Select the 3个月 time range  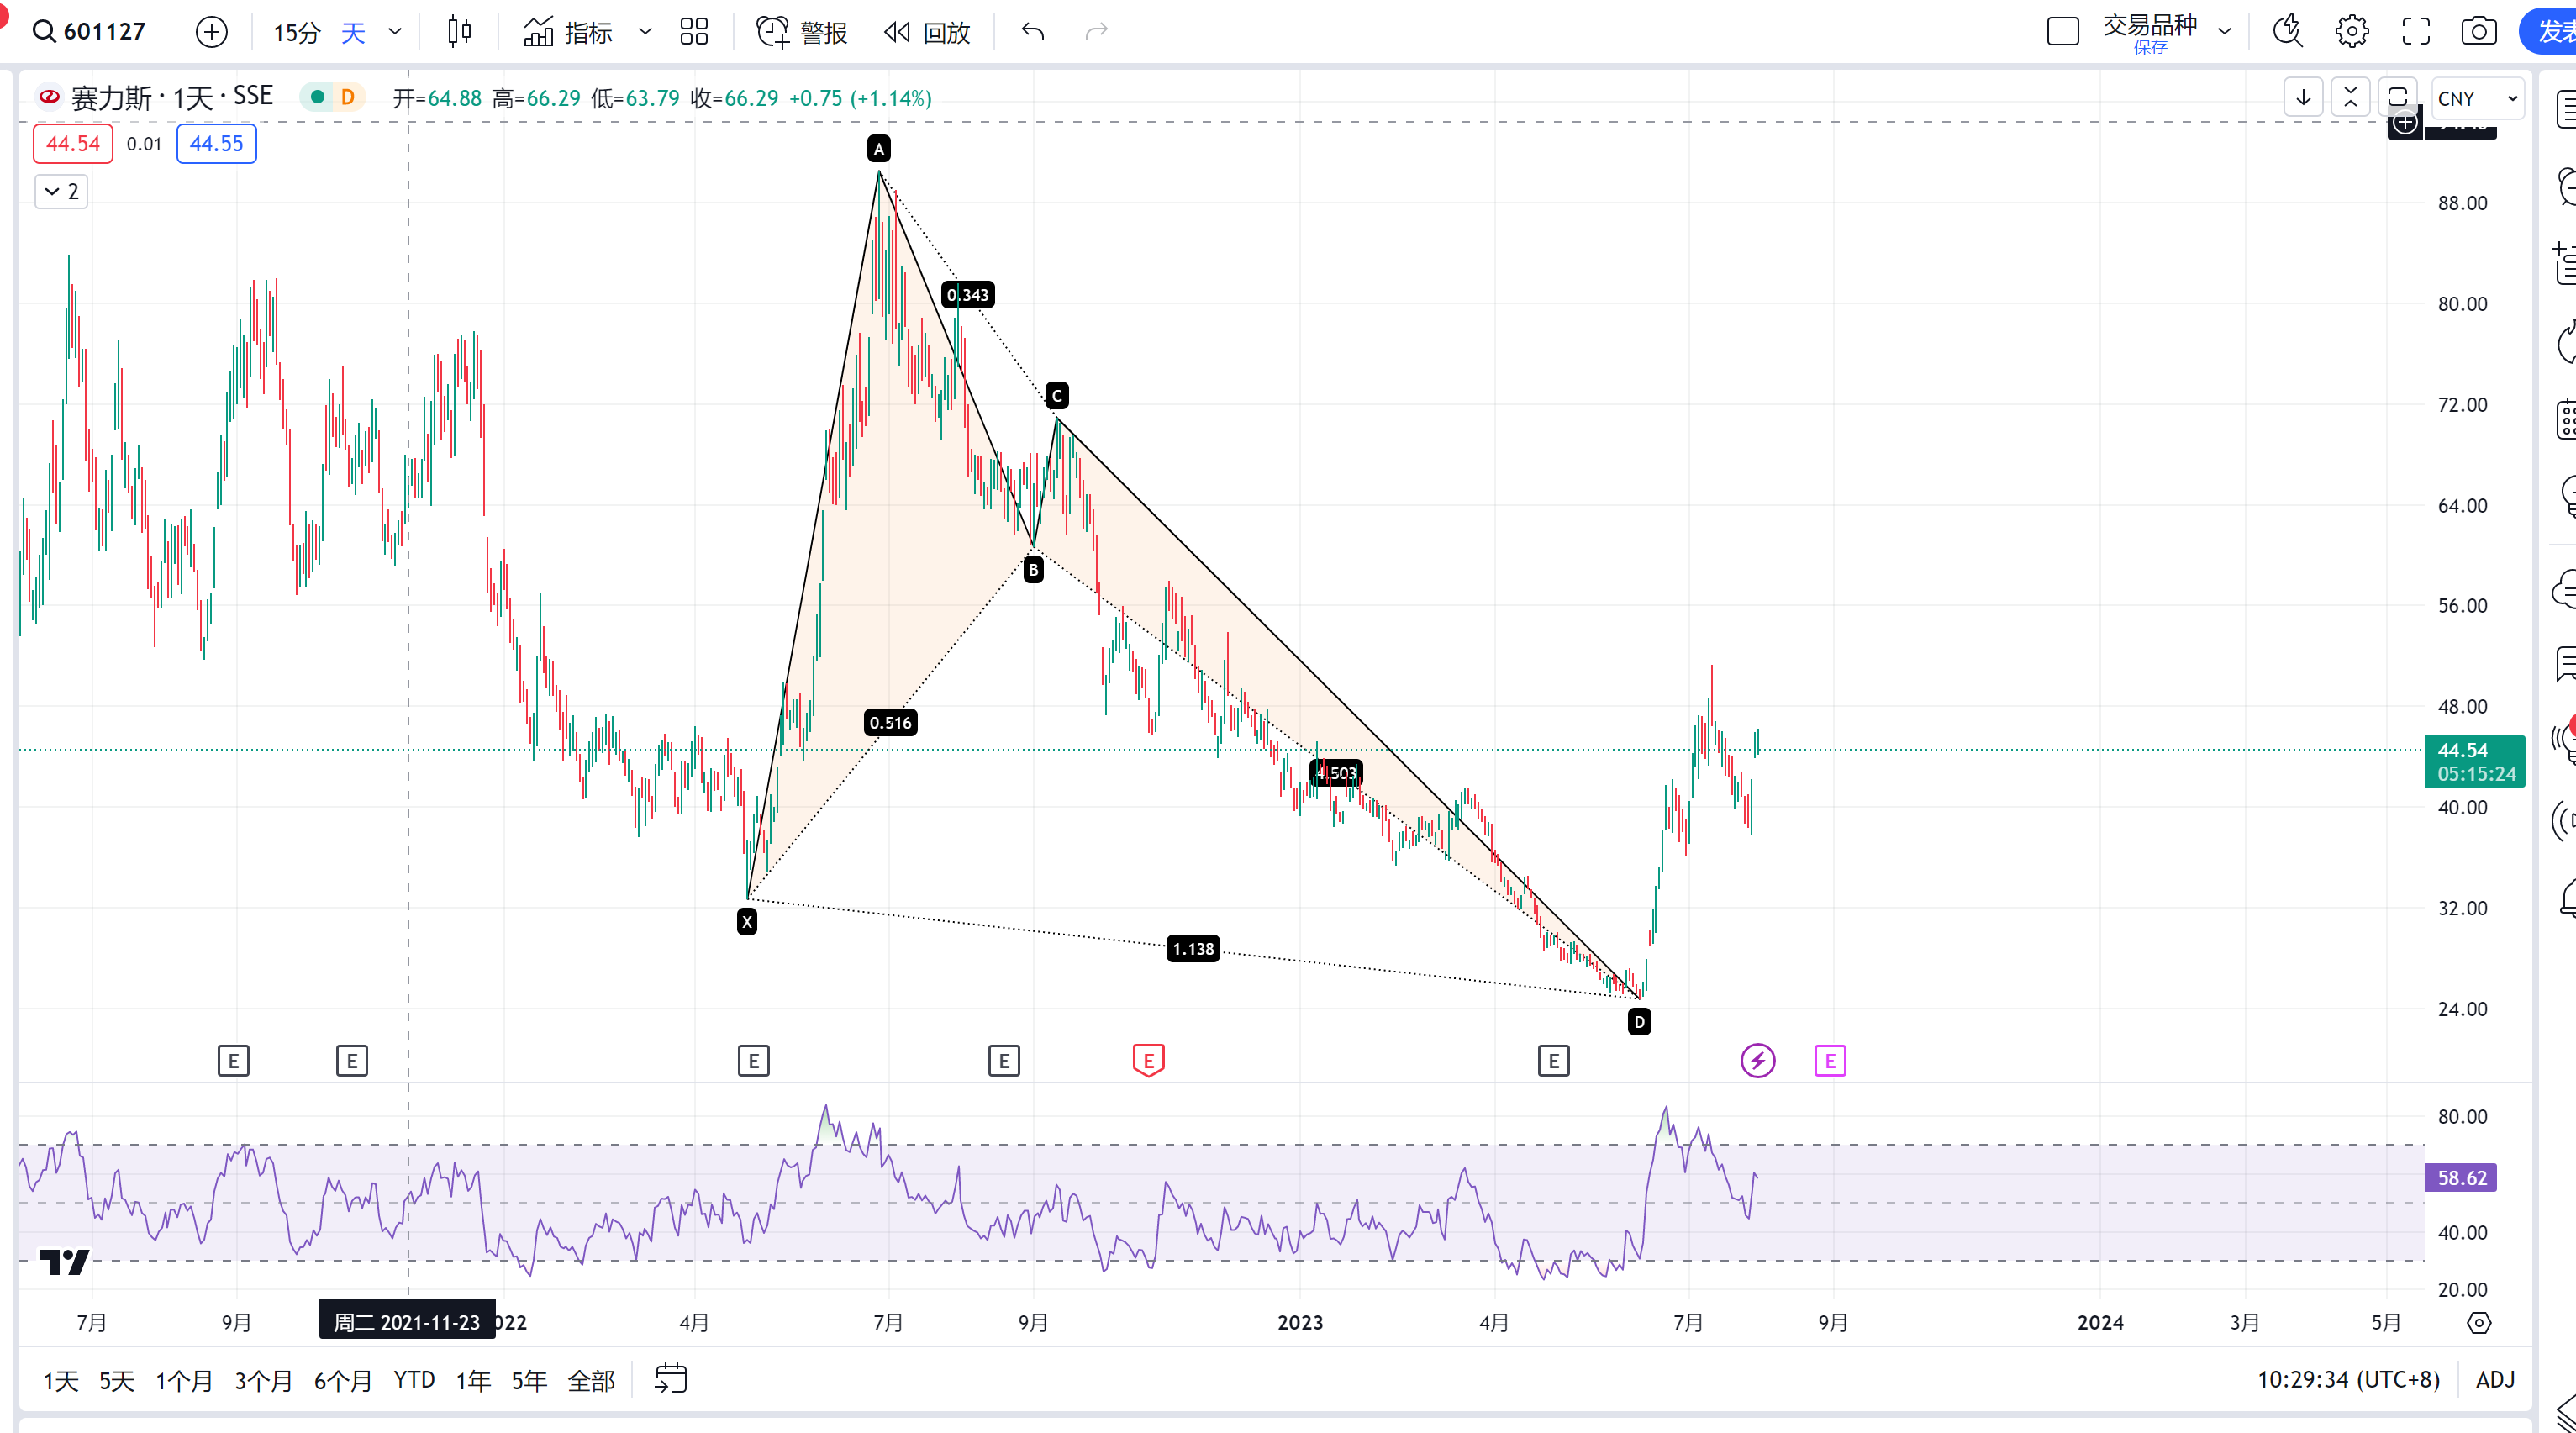coord(263,1380)
